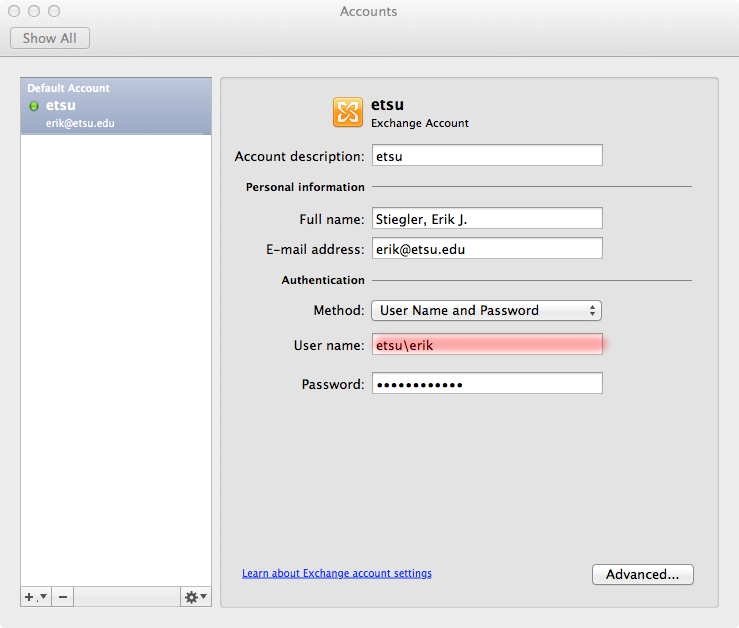739x628 pixels.
Task: Click the minus remove account button
Action: tap(63, 597)
